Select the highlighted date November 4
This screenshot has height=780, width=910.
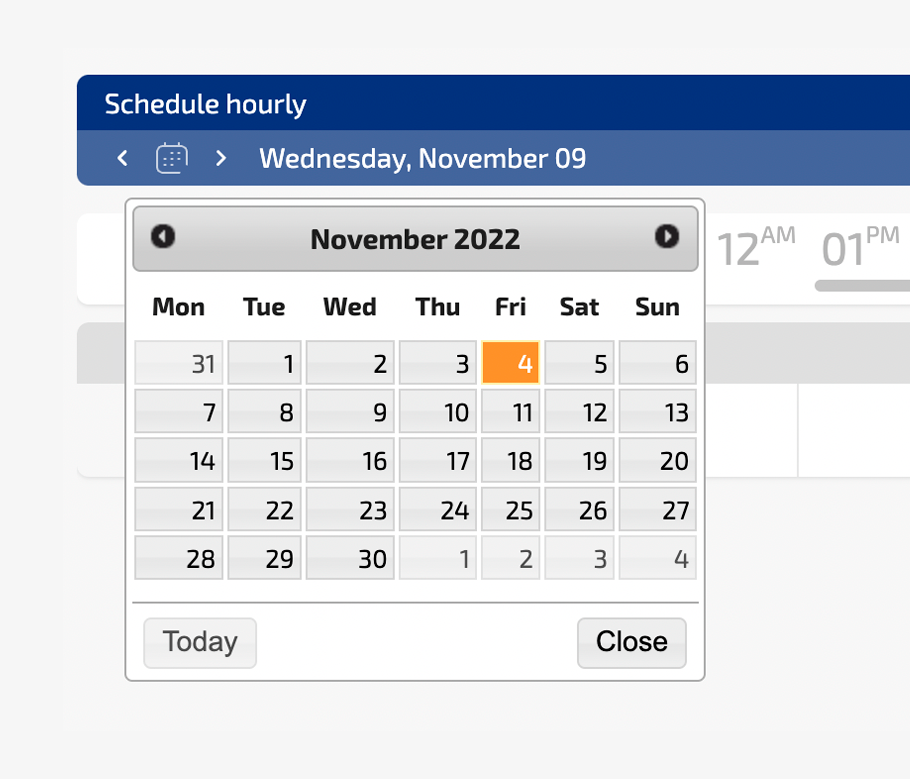[511, 363]
